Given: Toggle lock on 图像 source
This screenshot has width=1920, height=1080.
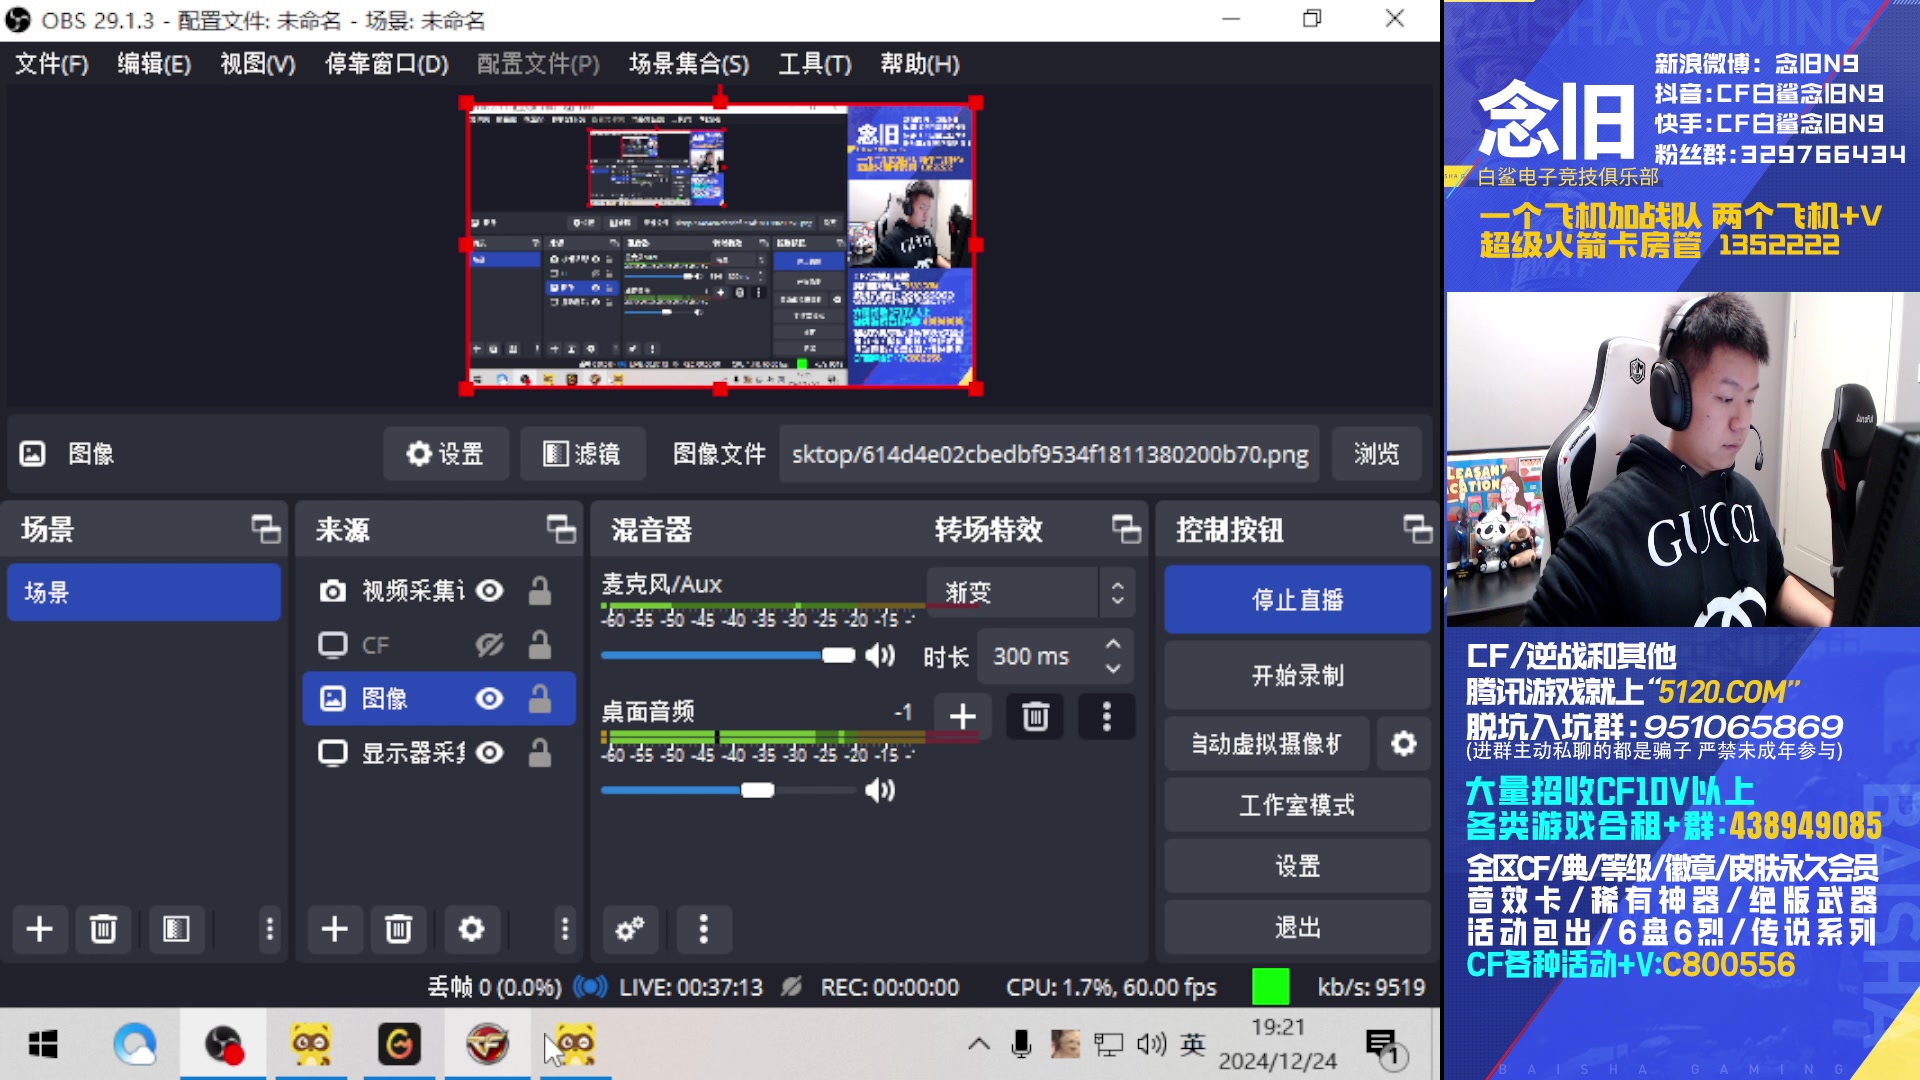Looking at the screenshot, I should [540, 698].
